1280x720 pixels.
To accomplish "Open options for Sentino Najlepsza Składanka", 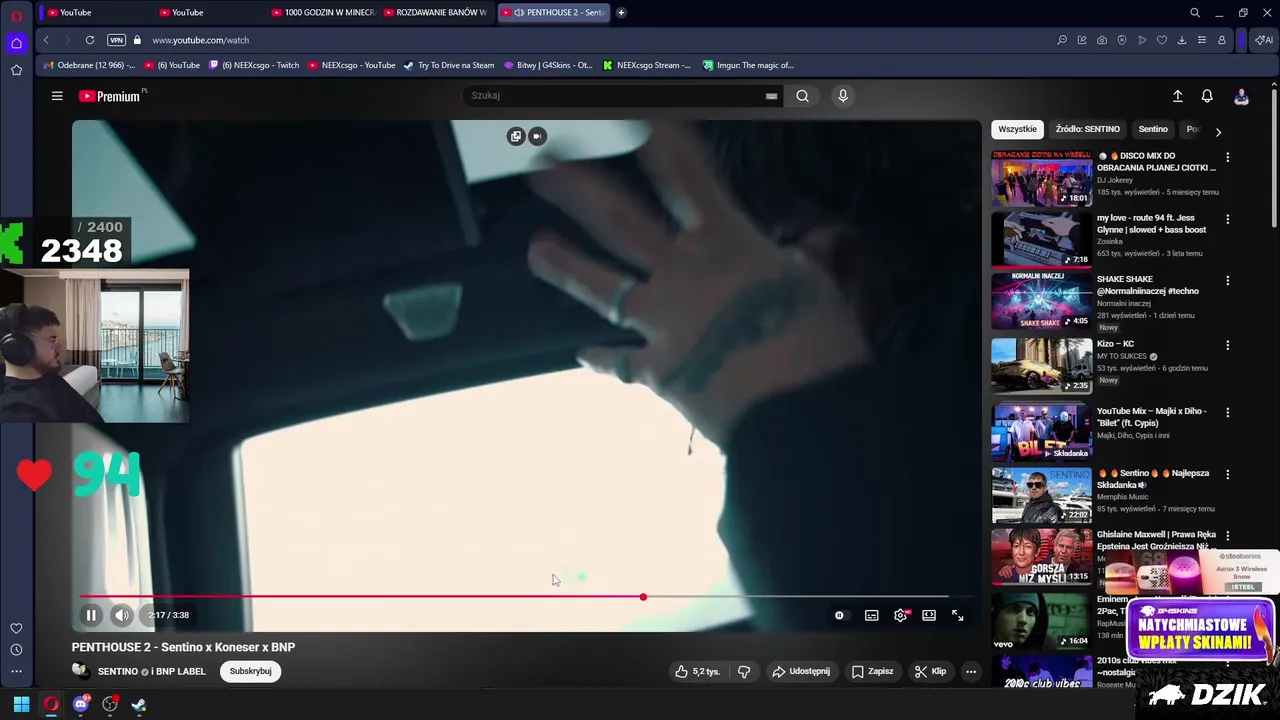I will coord(1227,474).
